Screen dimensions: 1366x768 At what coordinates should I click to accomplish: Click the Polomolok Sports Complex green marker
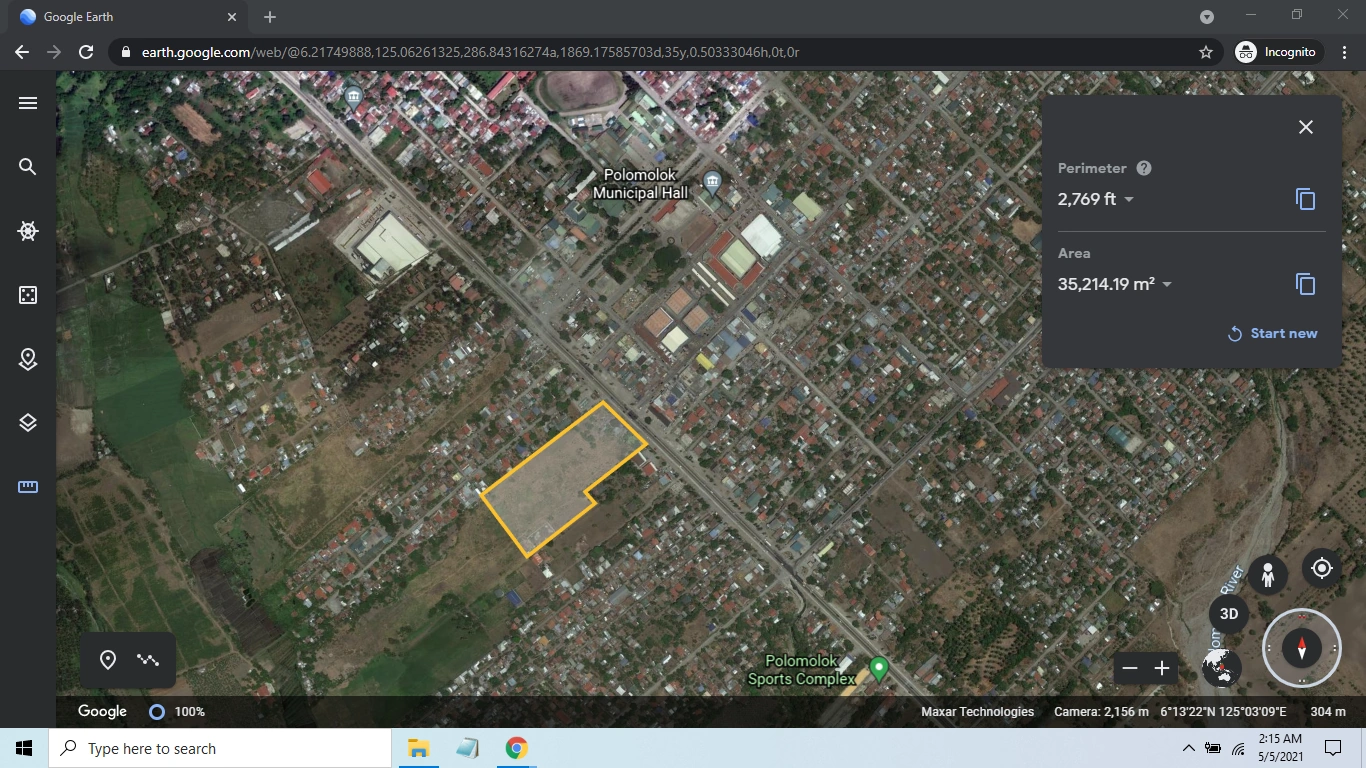(879, 668)
